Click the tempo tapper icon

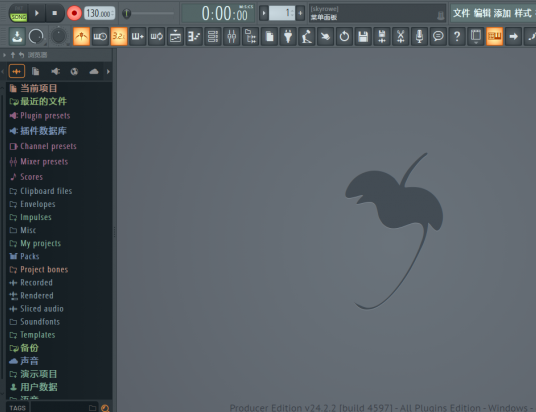pyautogui.click(x=307, y=36)
